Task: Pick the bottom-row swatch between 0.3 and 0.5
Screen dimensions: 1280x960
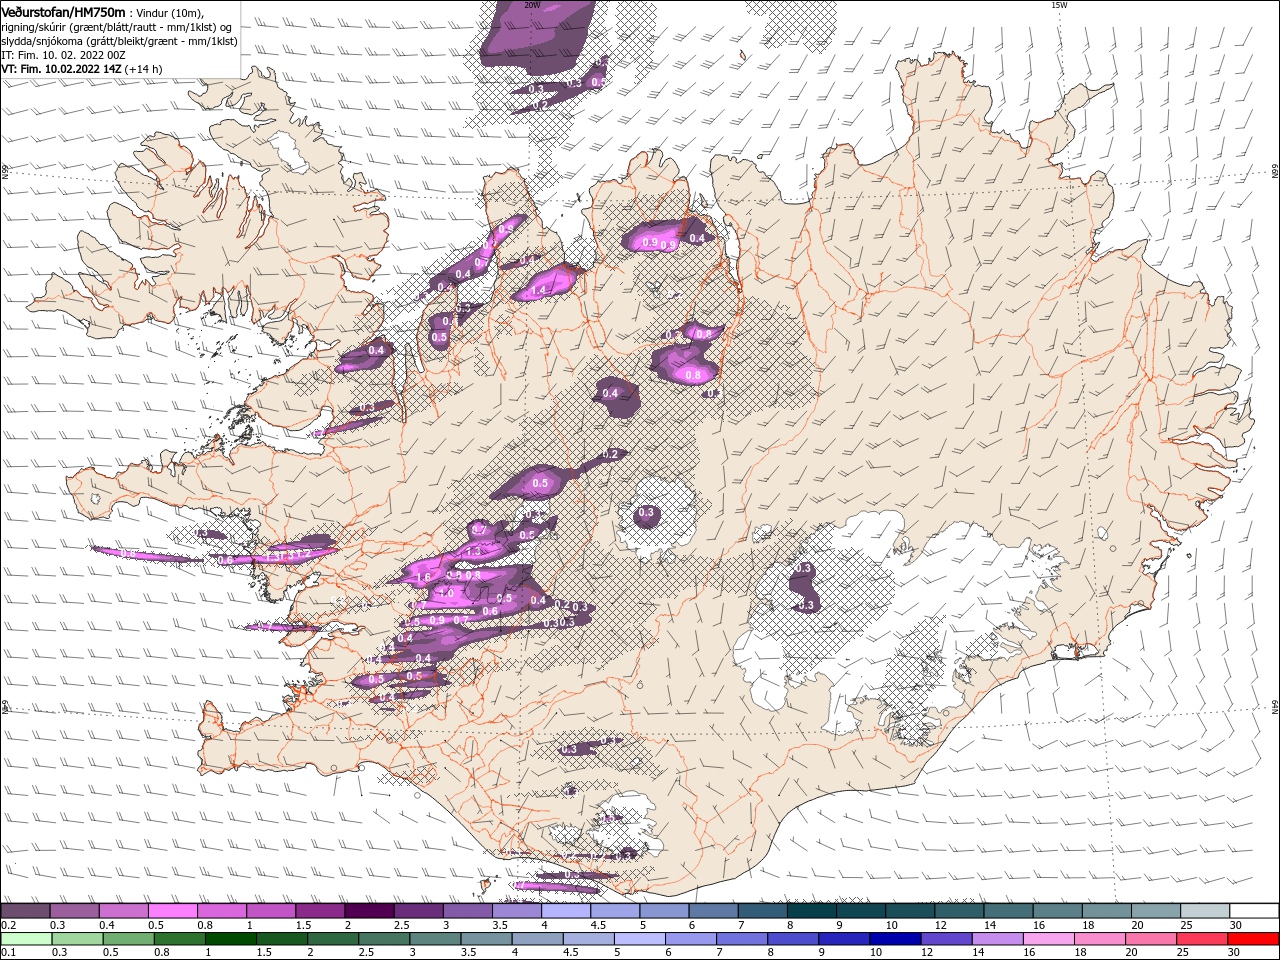Action: pos(78,939)
